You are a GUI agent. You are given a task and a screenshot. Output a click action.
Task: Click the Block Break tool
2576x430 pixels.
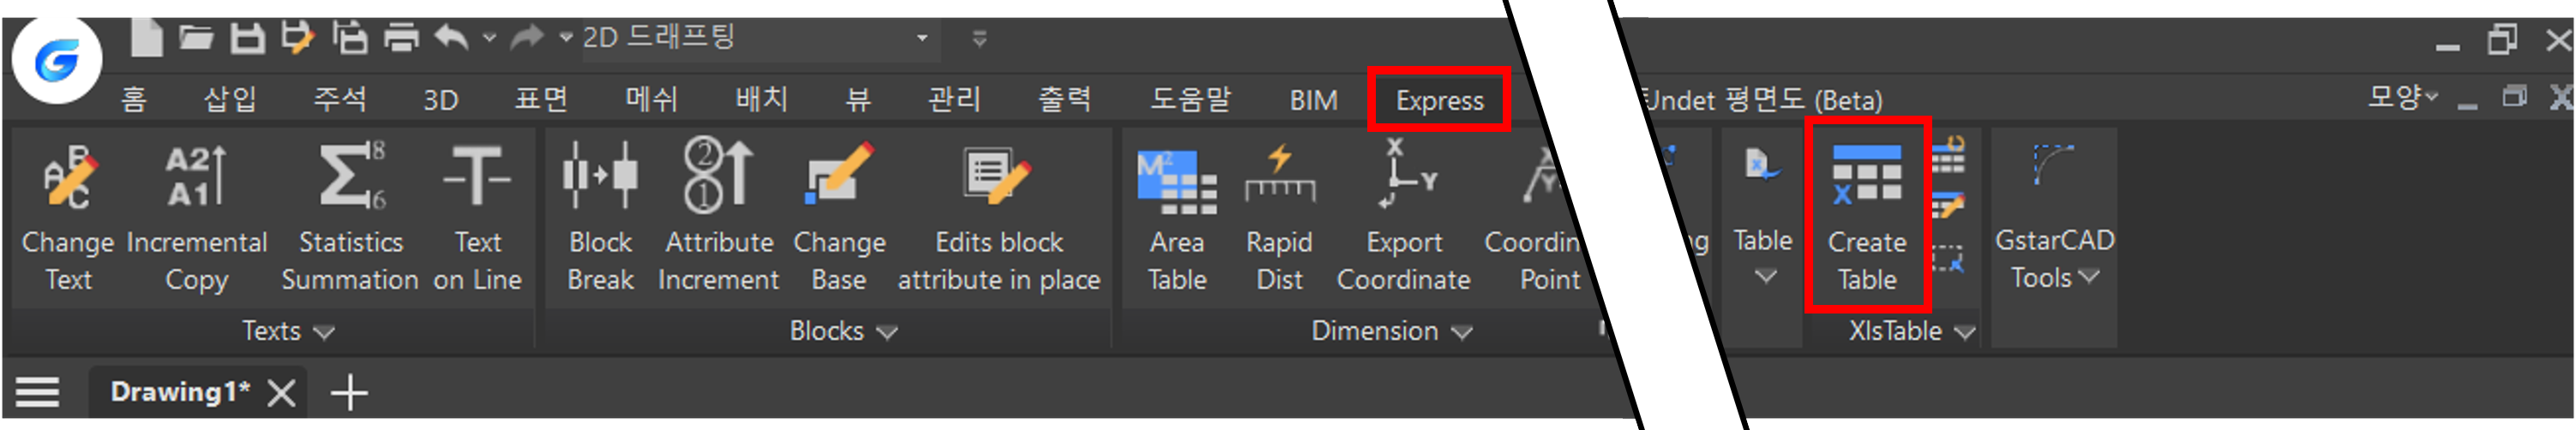tap(600, 178)
